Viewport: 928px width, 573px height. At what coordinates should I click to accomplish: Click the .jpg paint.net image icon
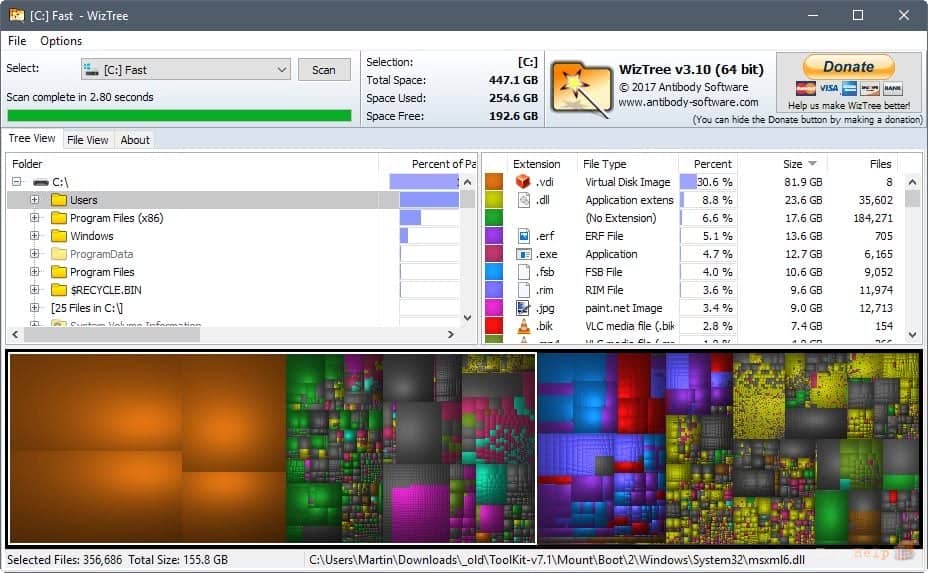click(x=523, y=308)
